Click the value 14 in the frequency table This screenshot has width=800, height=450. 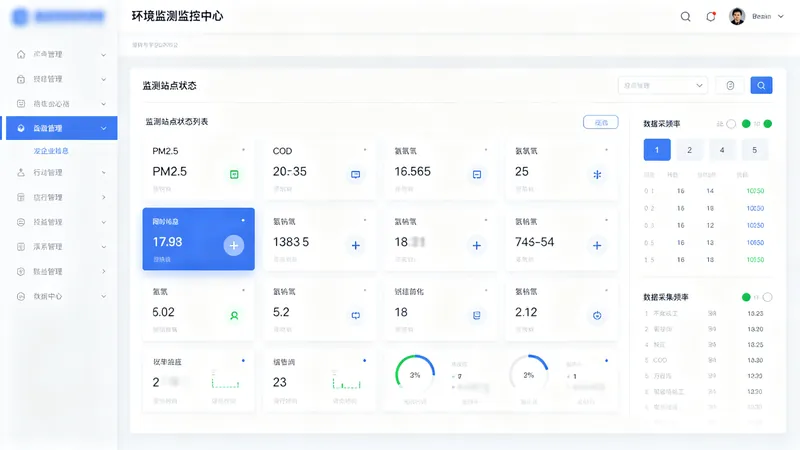click(x=710, y=191)
